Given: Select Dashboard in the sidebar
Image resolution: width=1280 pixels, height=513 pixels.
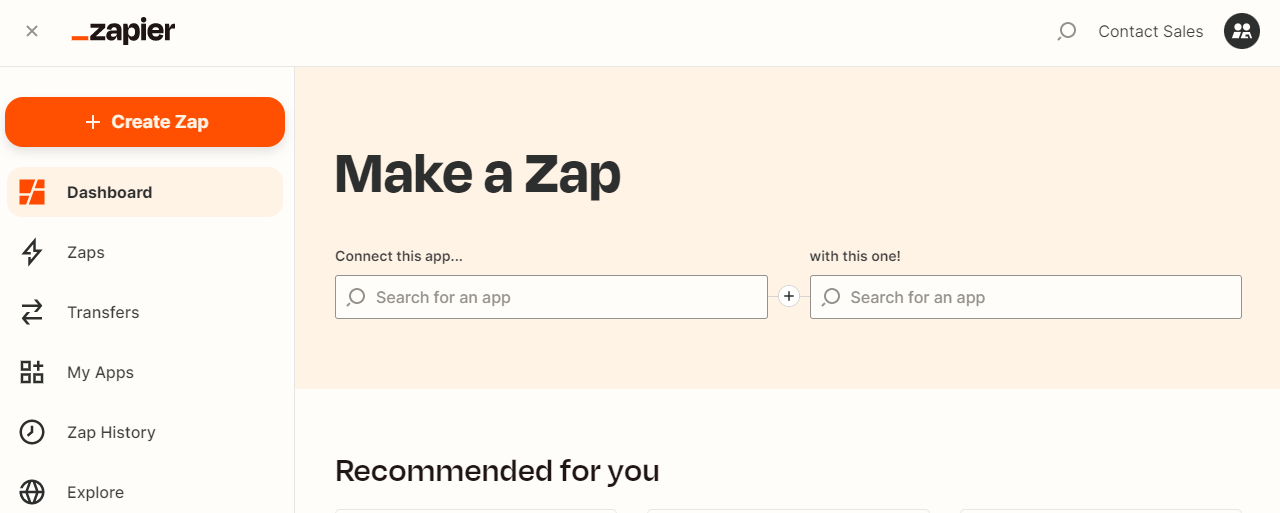Looking at the screenshot, I should [145, 192].
